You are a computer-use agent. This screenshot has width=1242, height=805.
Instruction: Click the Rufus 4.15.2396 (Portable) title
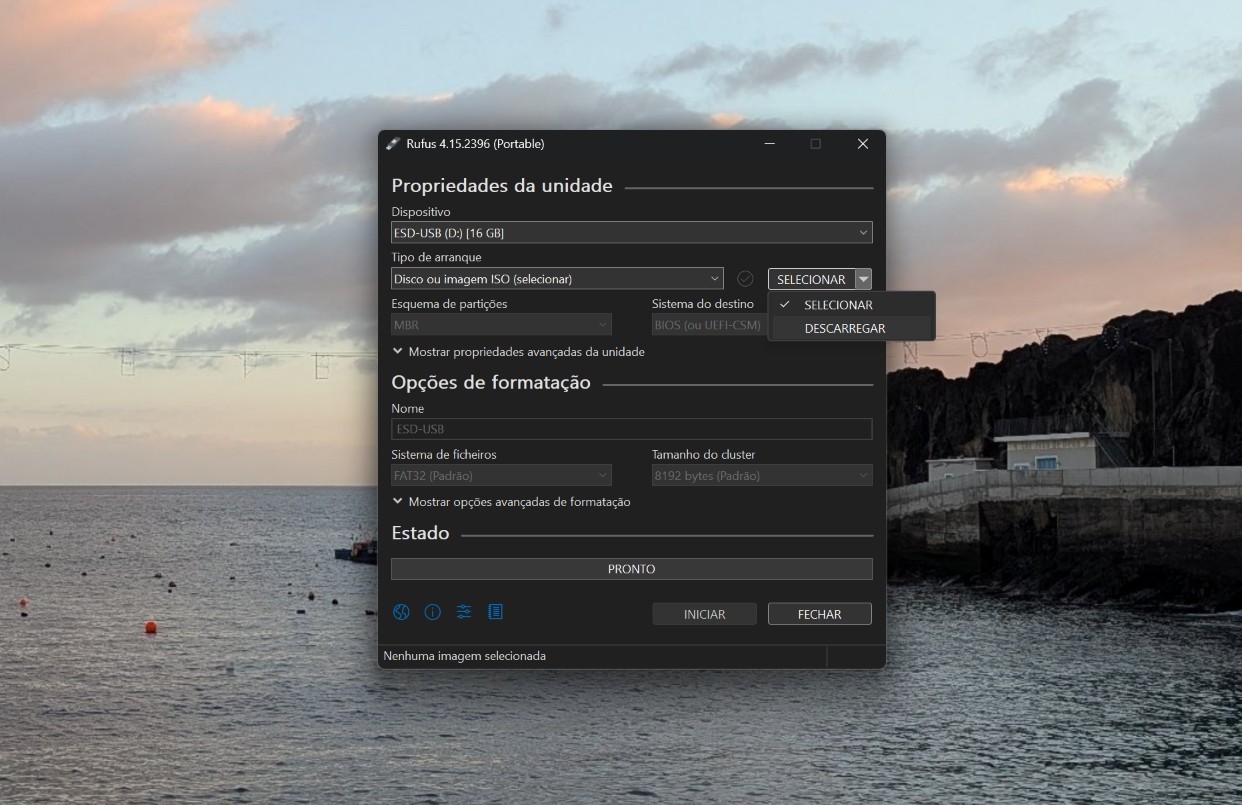(x=475, y=144)
